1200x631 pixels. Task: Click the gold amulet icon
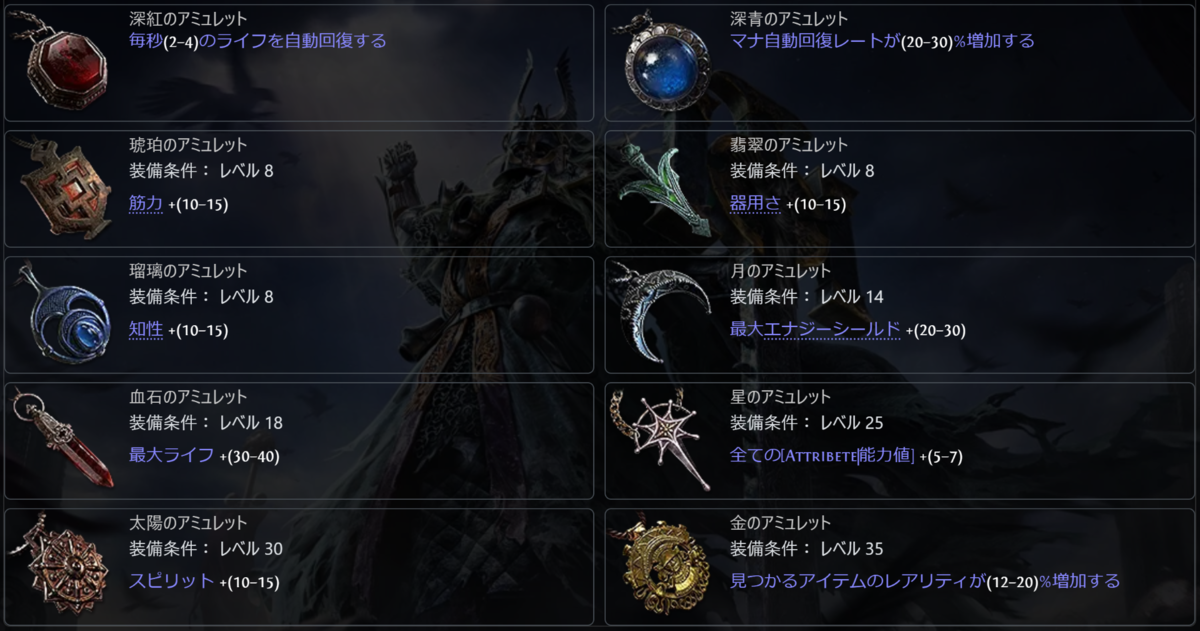pyautogui.click(x=665, y=564)
